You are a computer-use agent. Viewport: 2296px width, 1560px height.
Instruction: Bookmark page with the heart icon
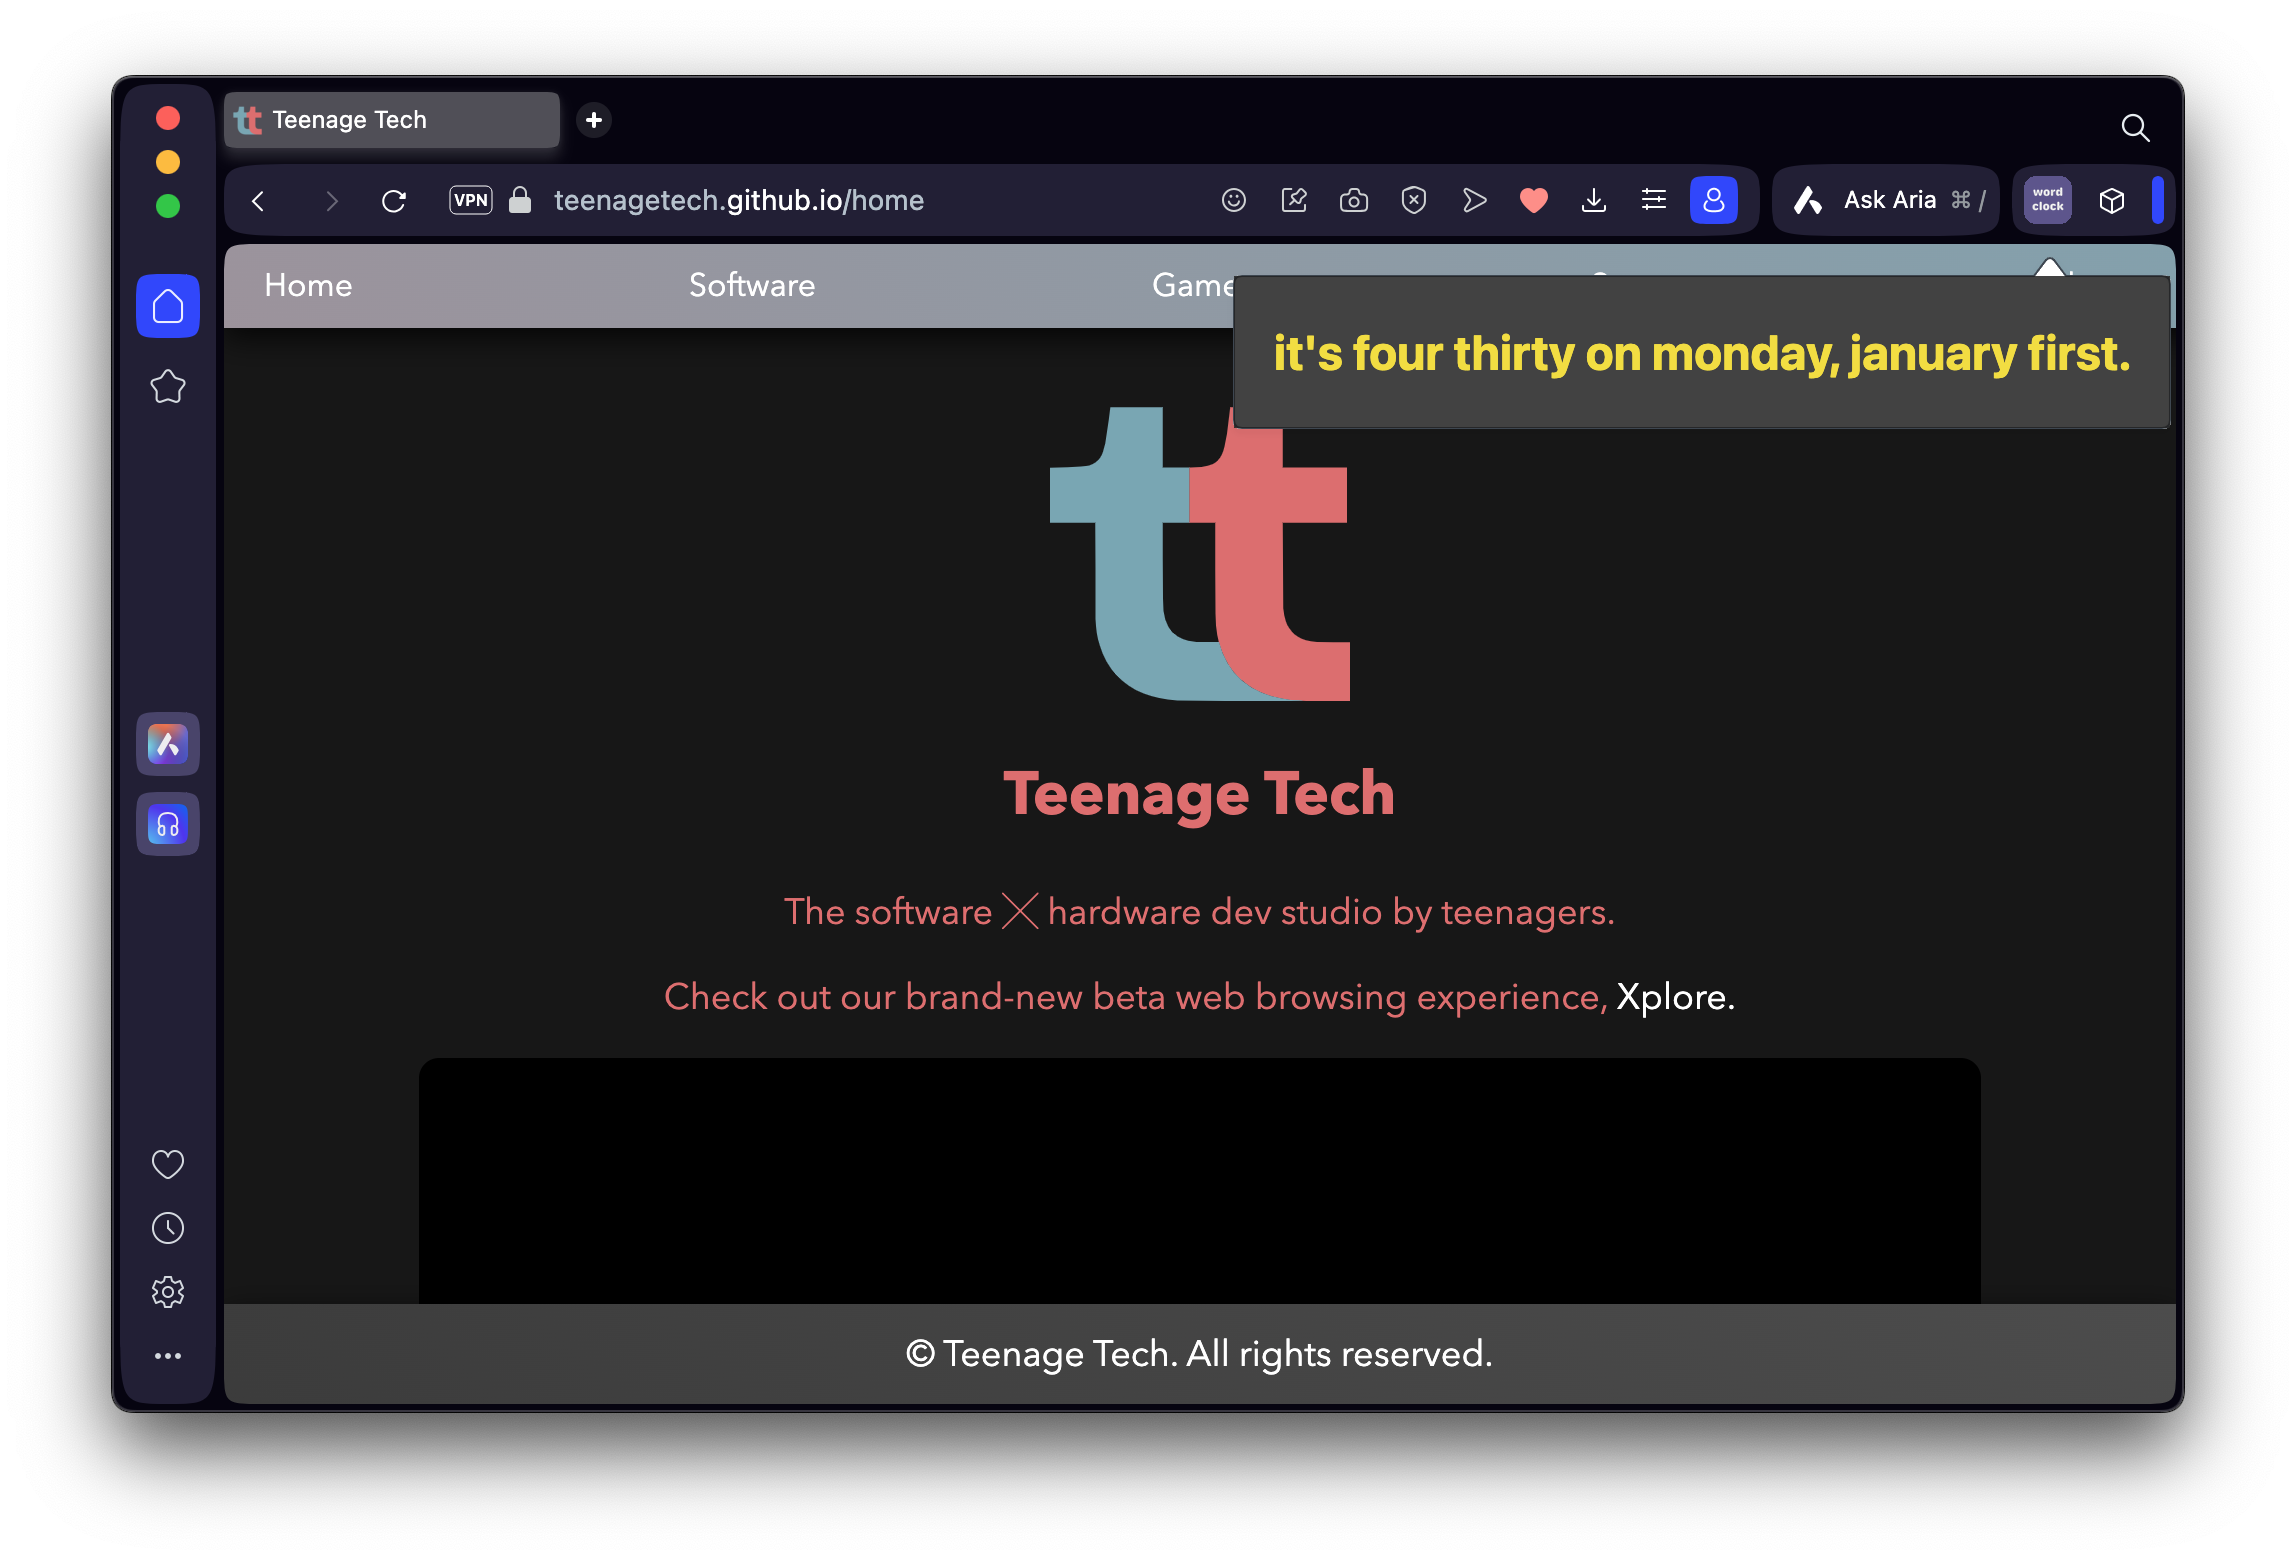tap(1534, 200)
